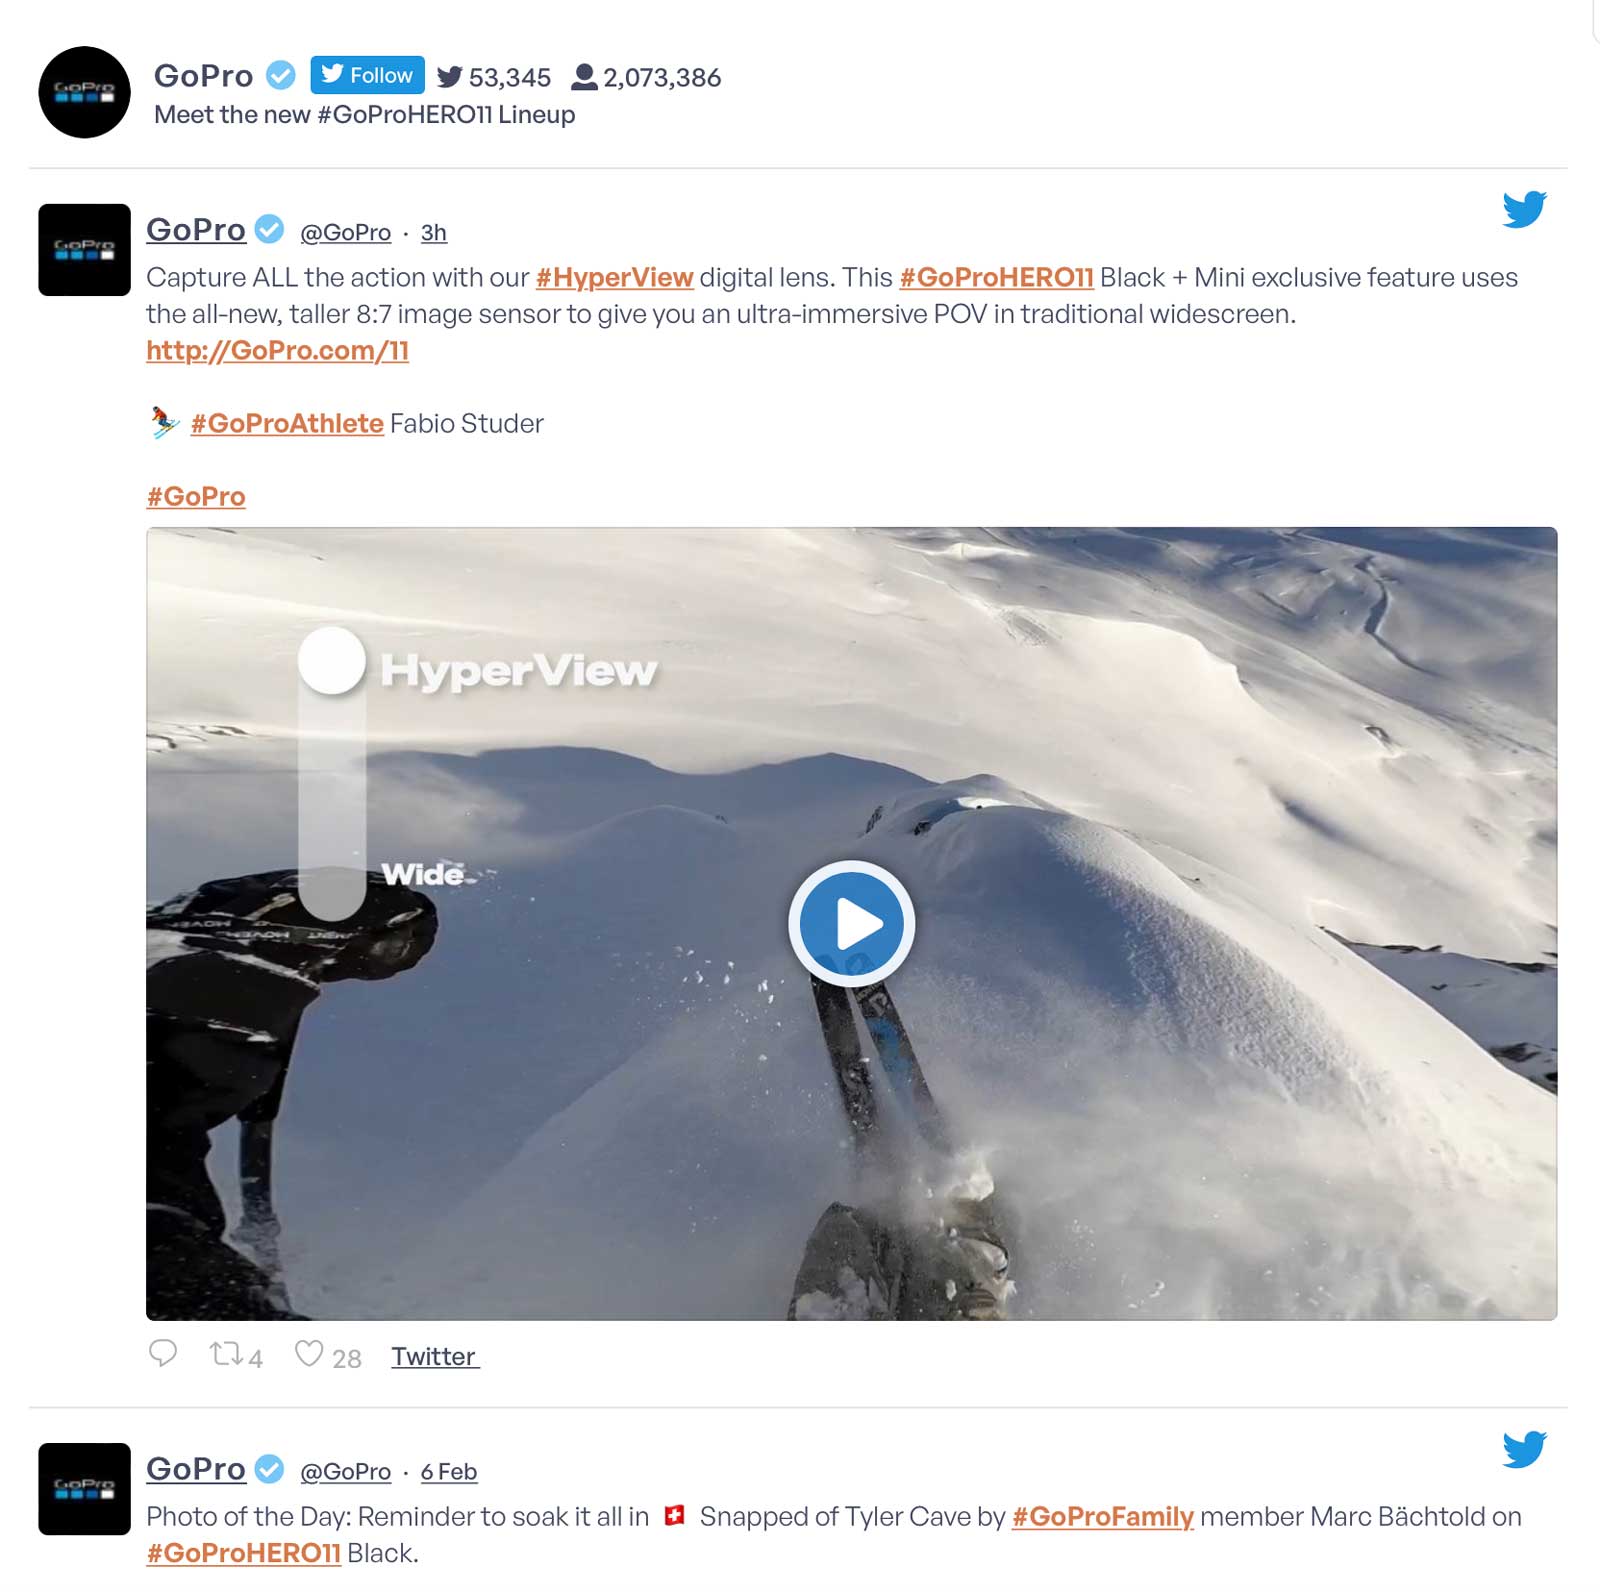This screenshot has width=1600, height=1592.
Task: Click the HyperView lens slider knob in video
Action: click(332, 660)
